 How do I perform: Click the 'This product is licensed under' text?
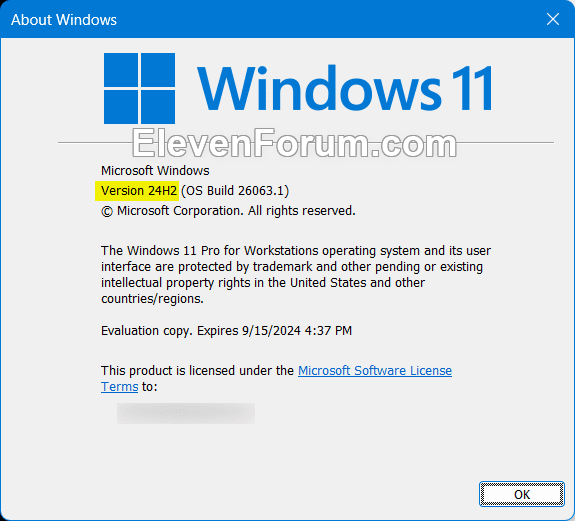click(x=197, y=370)
